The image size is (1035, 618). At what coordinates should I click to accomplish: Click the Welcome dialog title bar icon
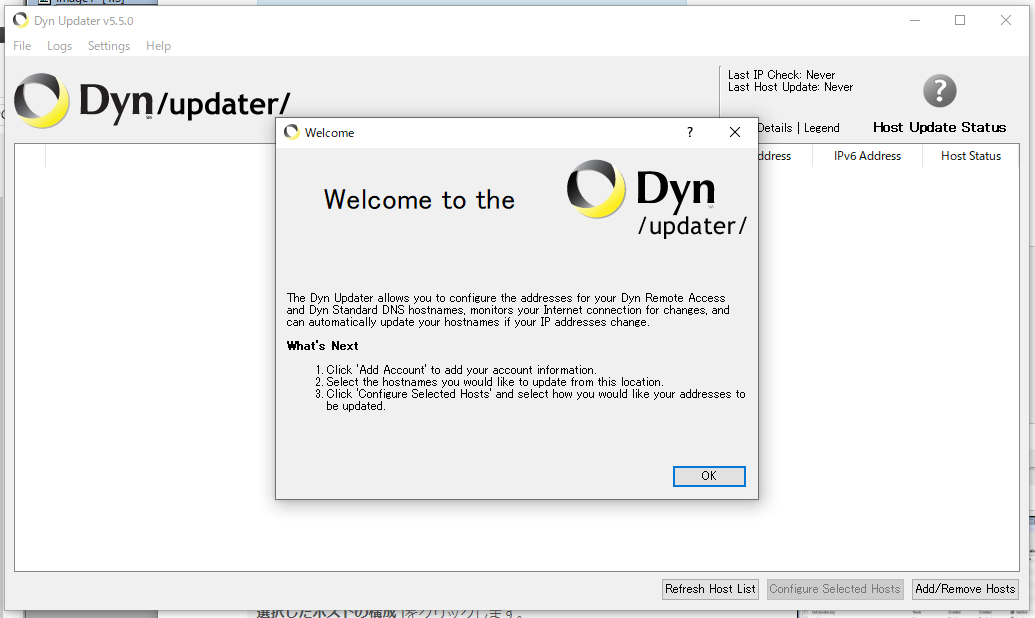click(x=292, y=132)
